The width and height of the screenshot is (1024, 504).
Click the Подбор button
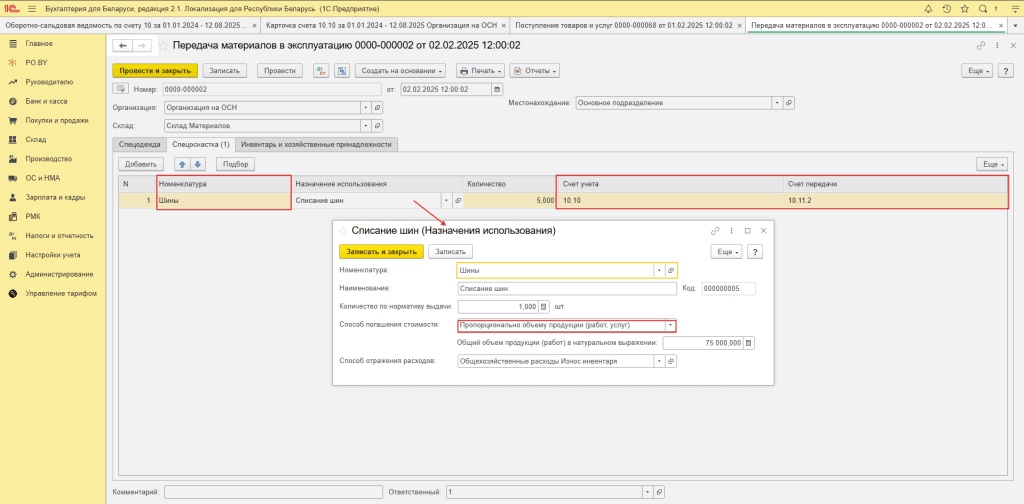point(236,165)
